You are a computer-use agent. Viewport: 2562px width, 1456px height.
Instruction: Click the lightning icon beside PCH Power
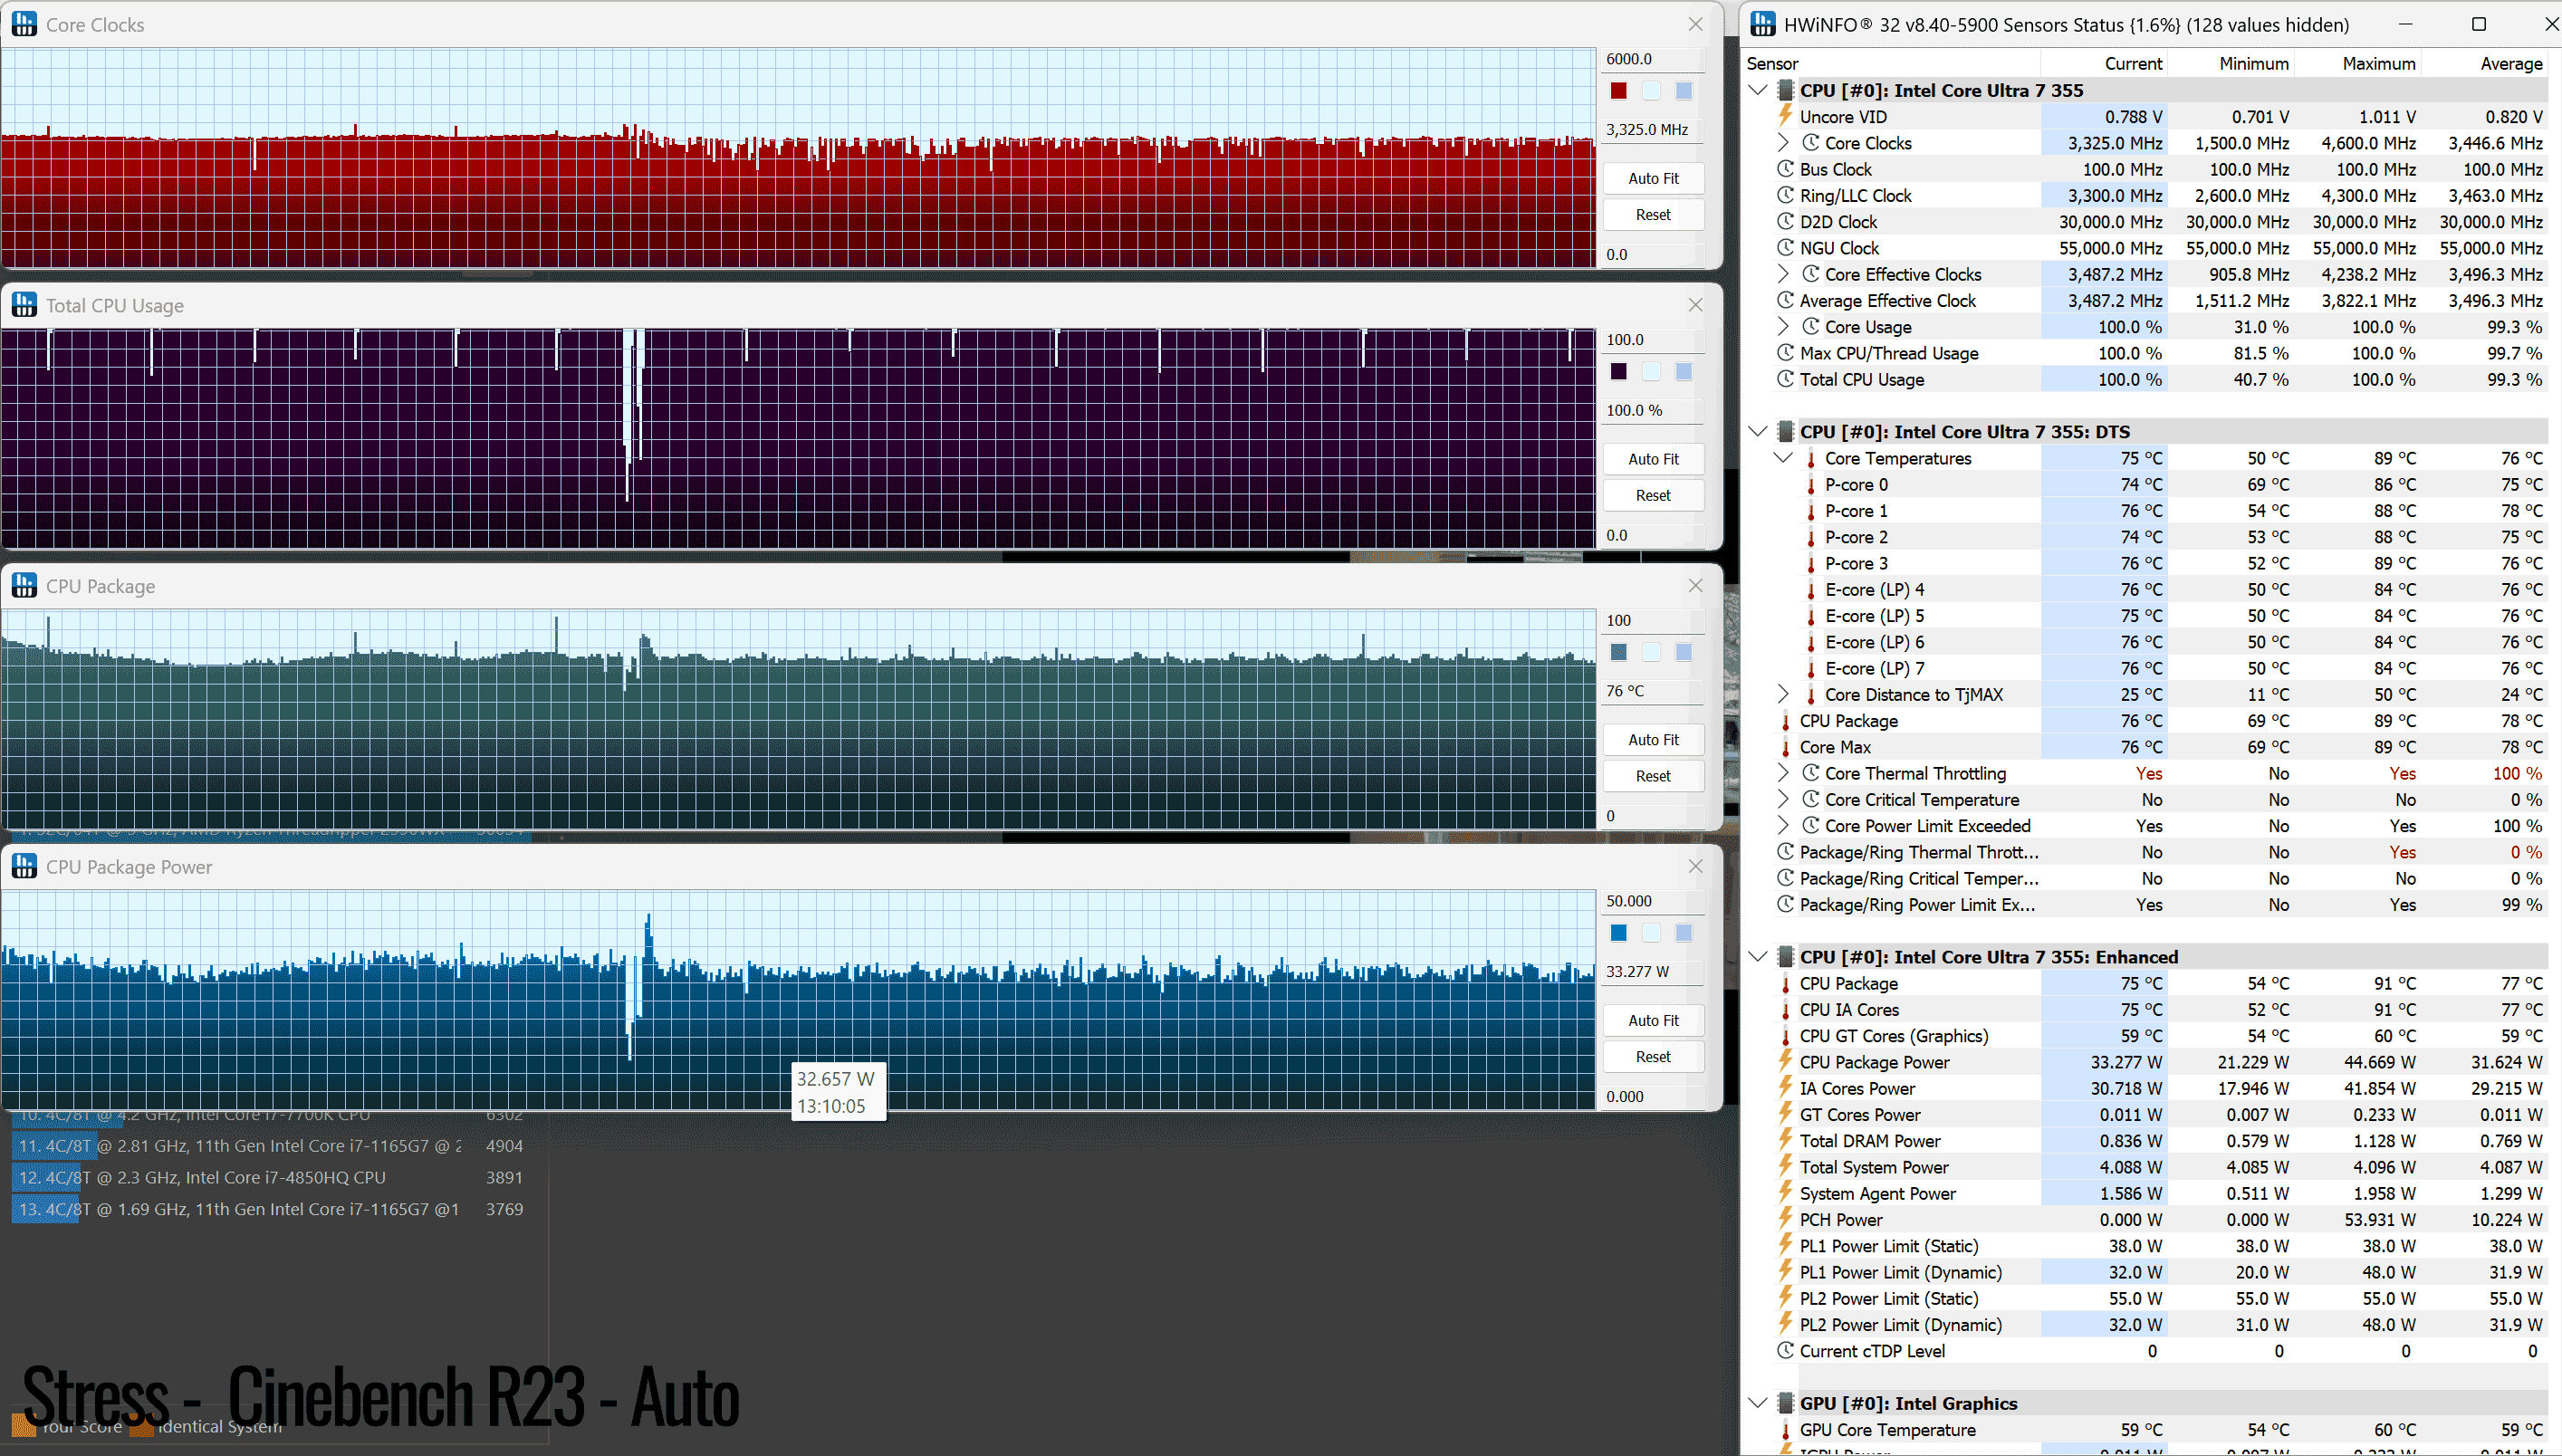pyautogui.click(x=1785, y=1219)
